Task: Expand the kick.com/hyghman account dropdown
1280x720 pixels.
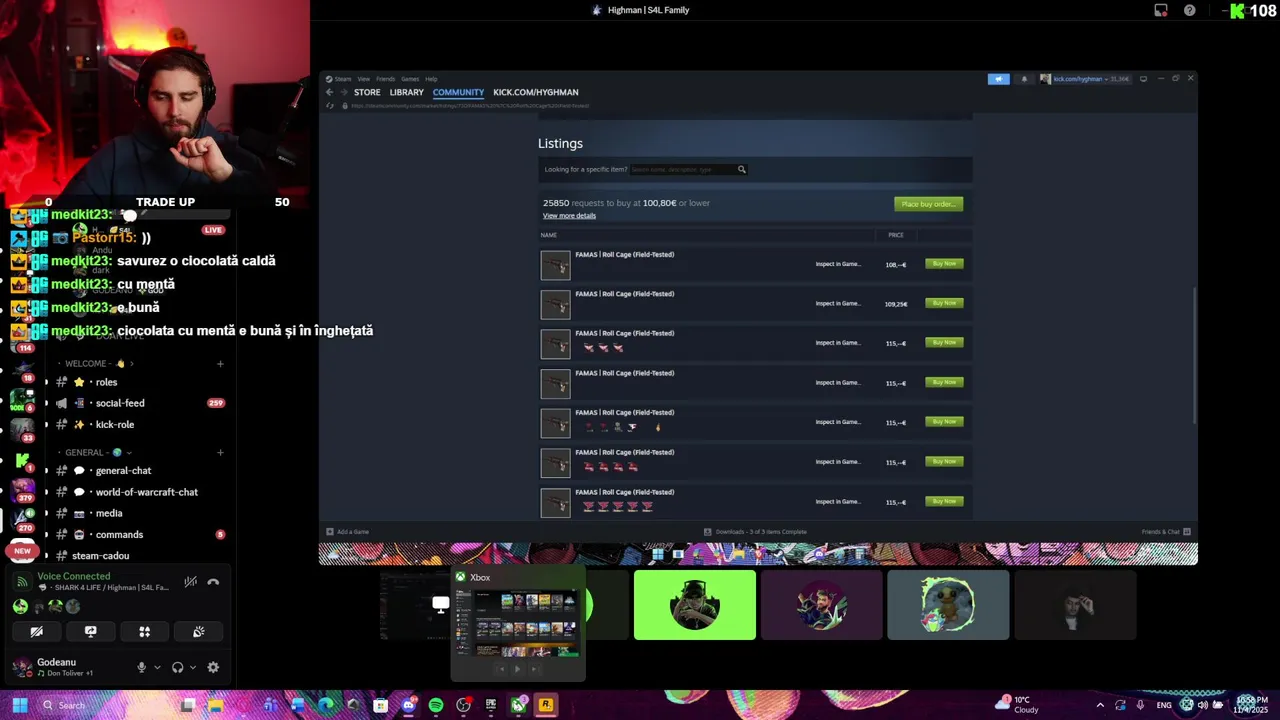Action: coord(1085,79)
